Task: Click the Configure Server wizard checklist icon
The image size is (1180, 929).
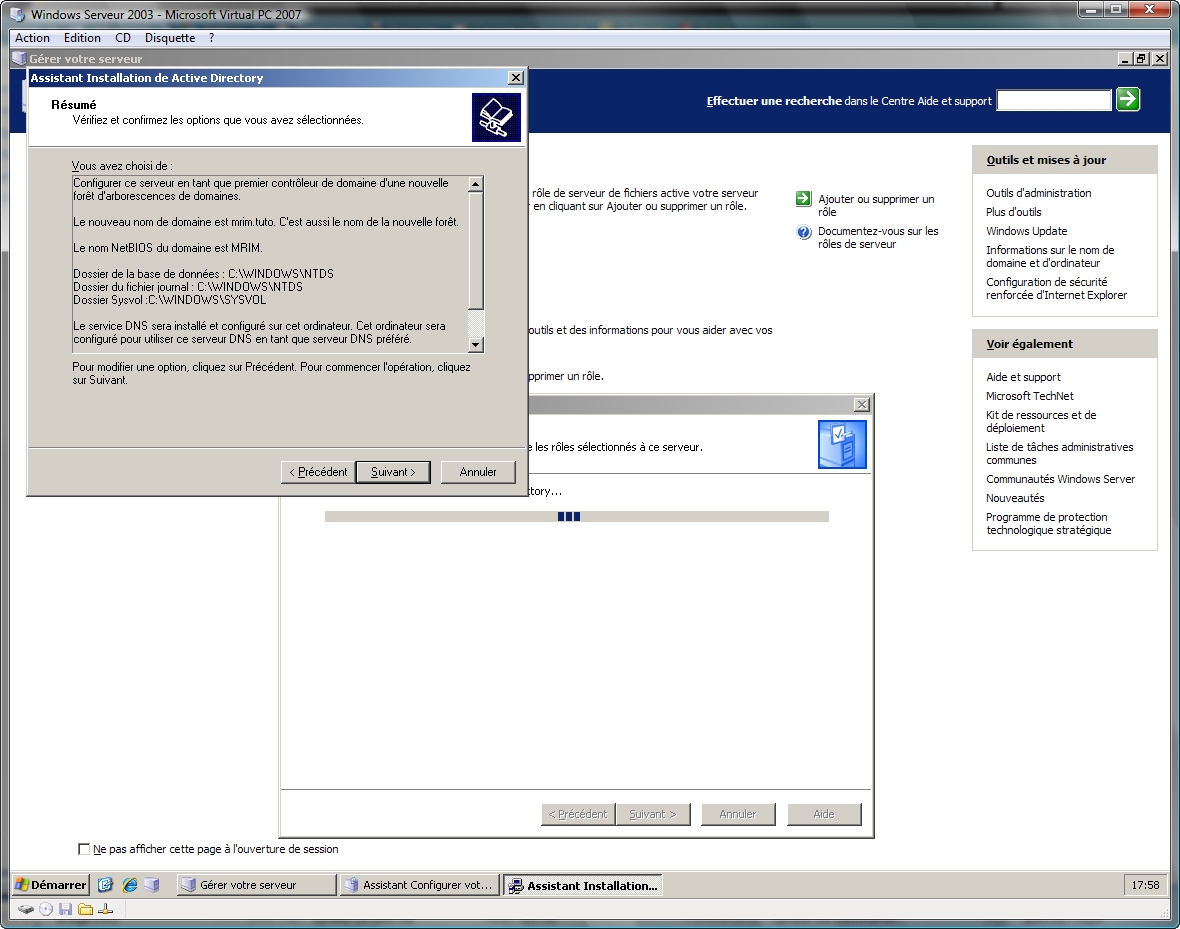Action: click(x=841, y=444)
